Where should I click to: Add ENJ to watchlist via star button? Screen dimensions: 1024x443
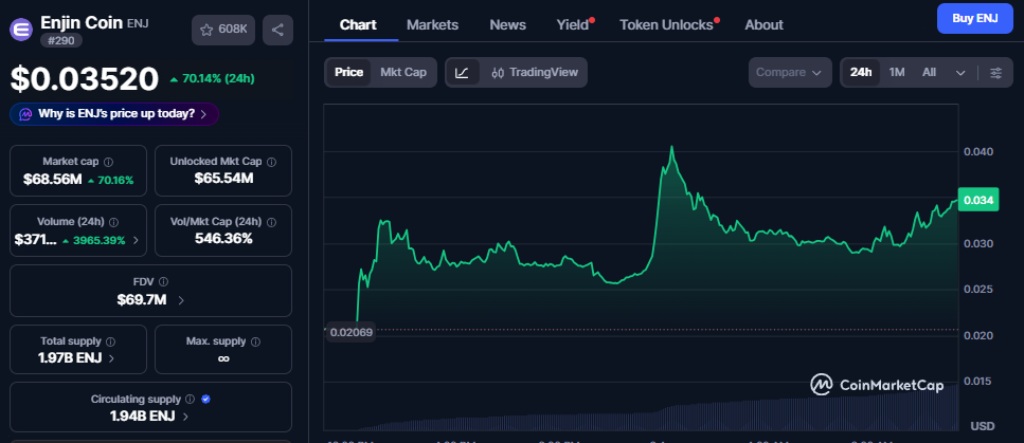click(223, 30)
